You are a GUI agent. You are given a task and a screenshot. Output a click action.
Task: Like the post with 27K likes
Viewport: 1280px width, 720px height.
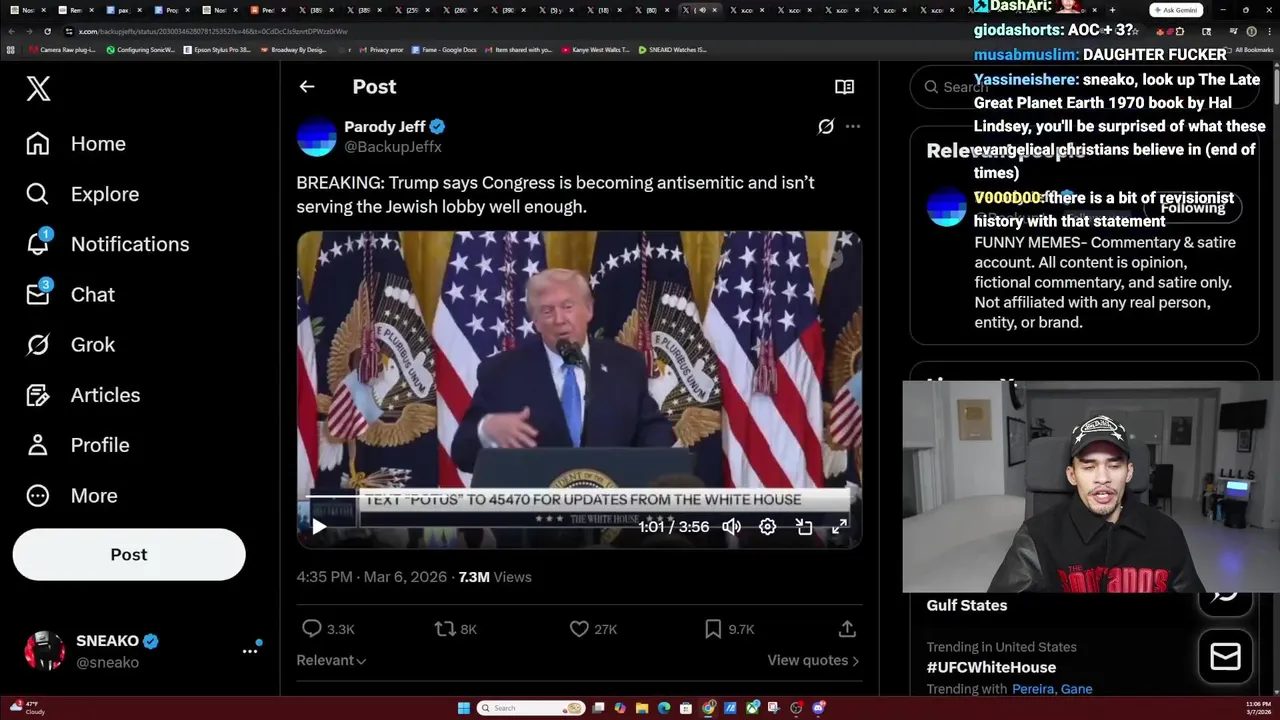point(593,629)
